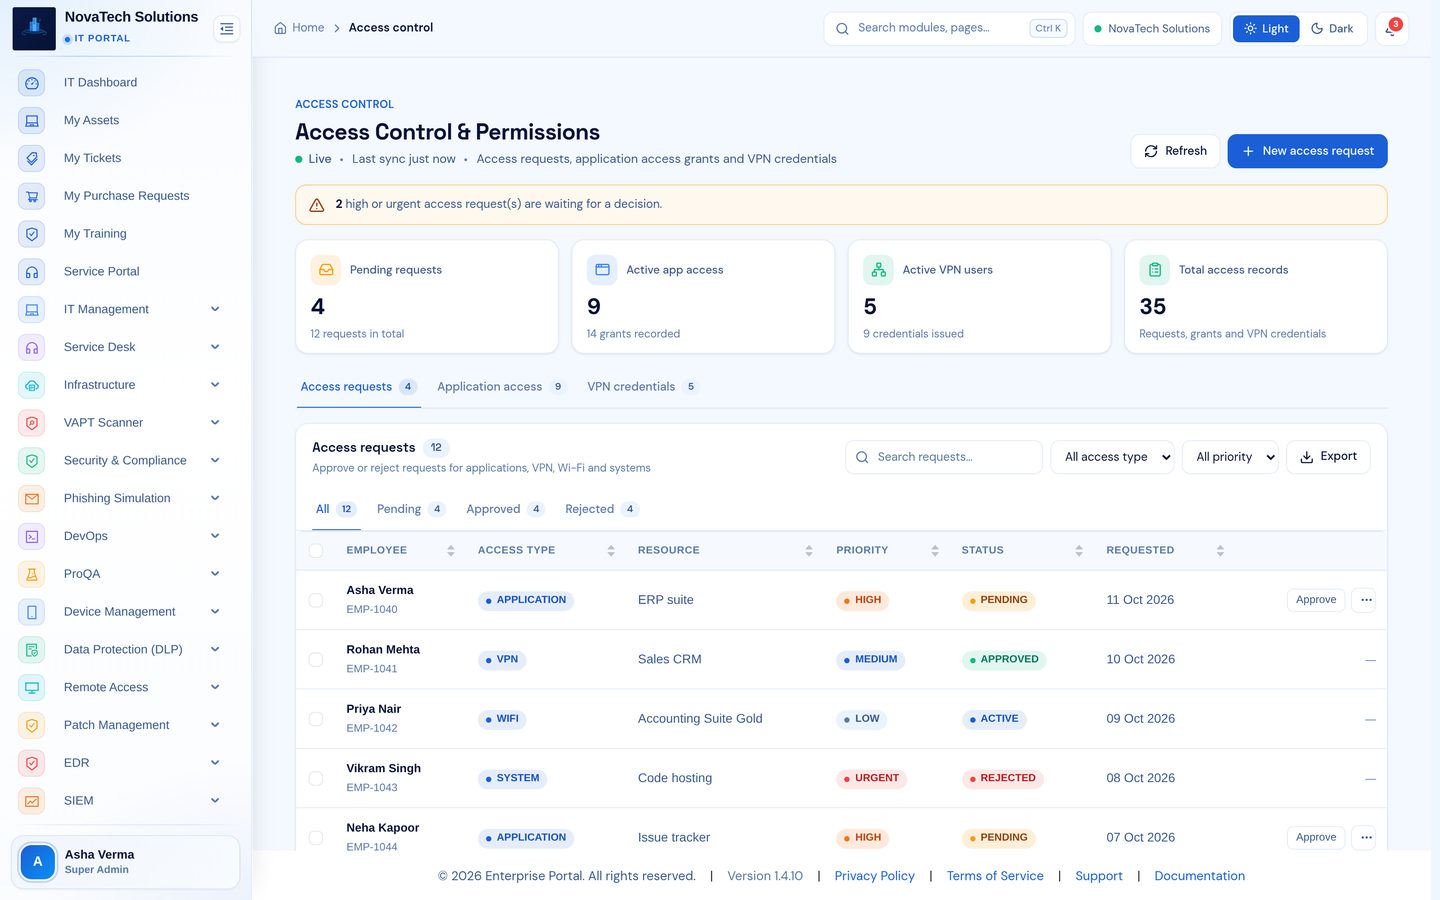1440x900 pixels.
Task: Click the Home breadcrumb
Action: [299, 28]
